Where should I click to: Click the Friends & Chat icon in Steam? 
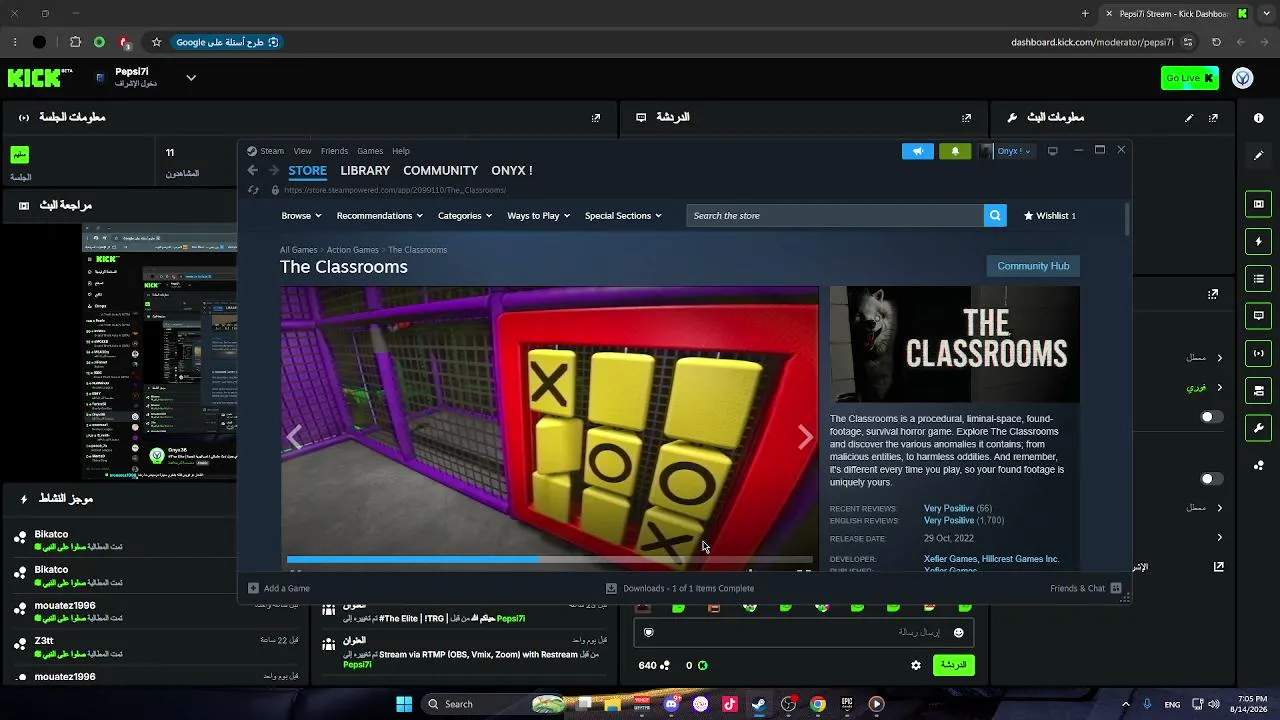coord(1116,588)
